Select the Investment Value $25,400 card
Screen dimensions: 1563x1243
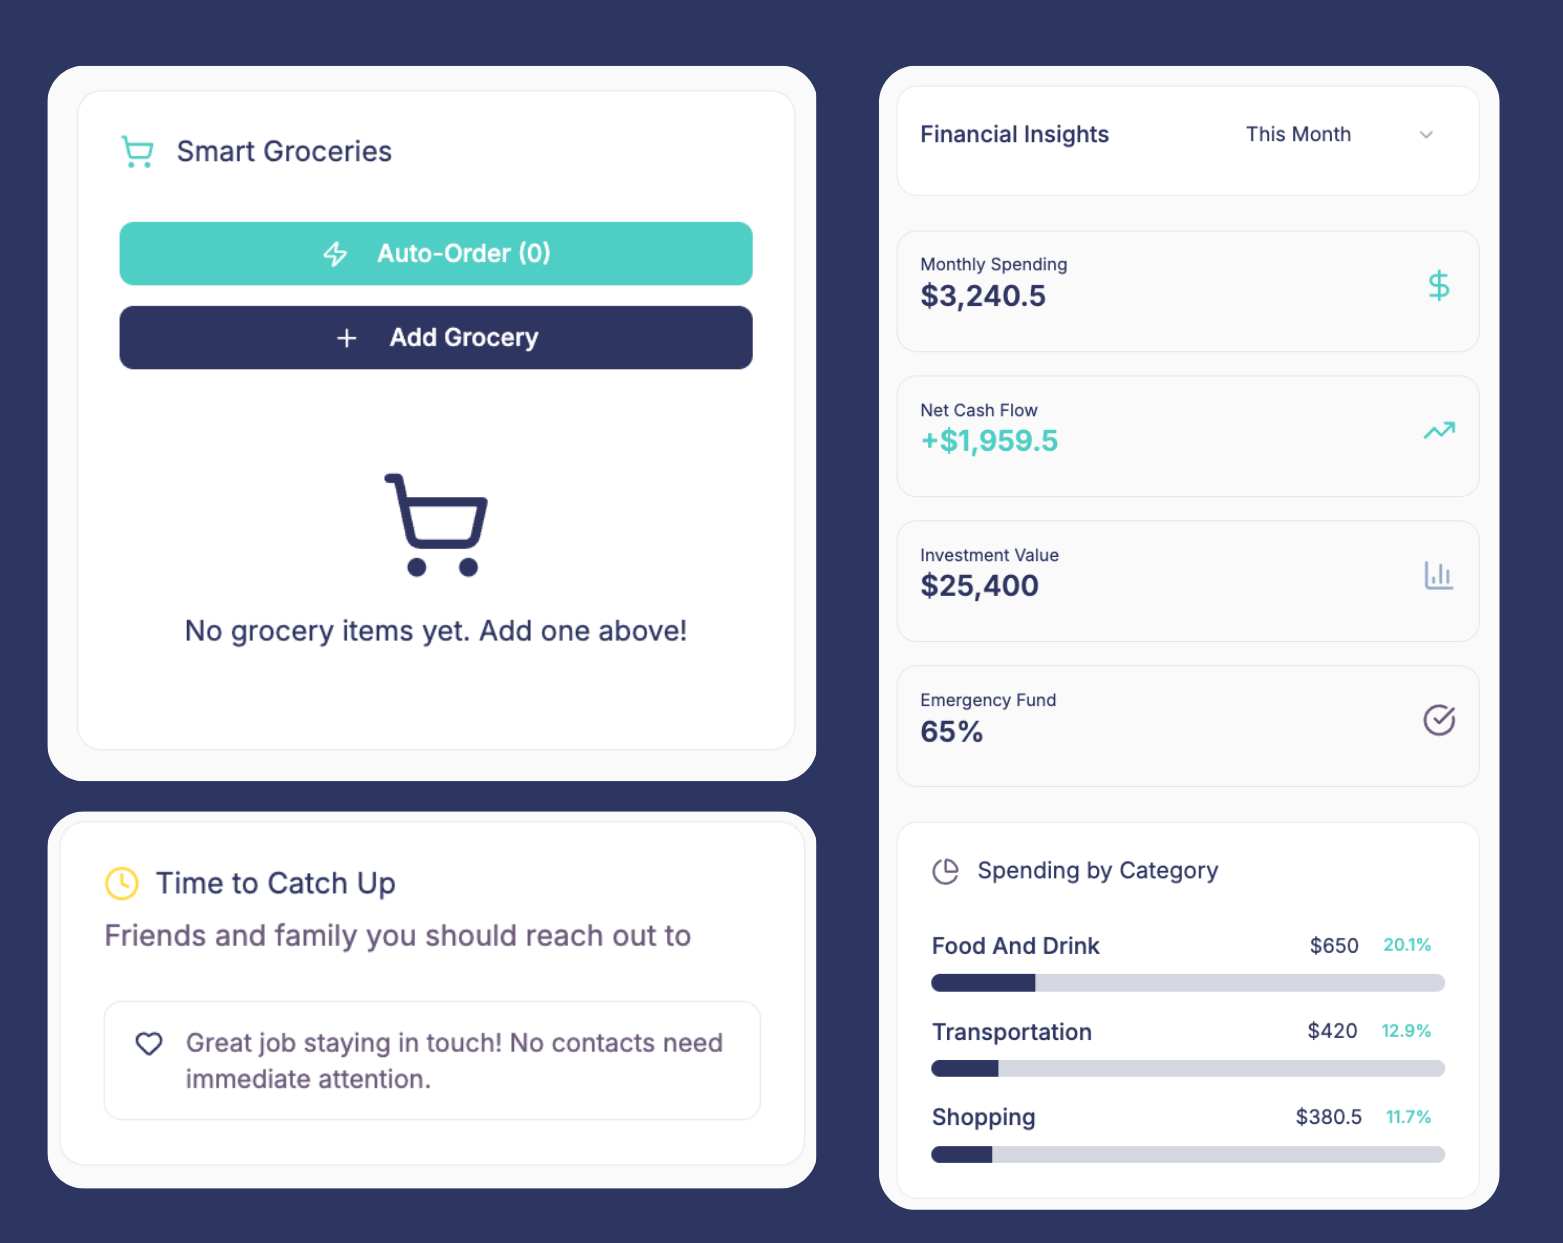click(x=1187, y=581)
